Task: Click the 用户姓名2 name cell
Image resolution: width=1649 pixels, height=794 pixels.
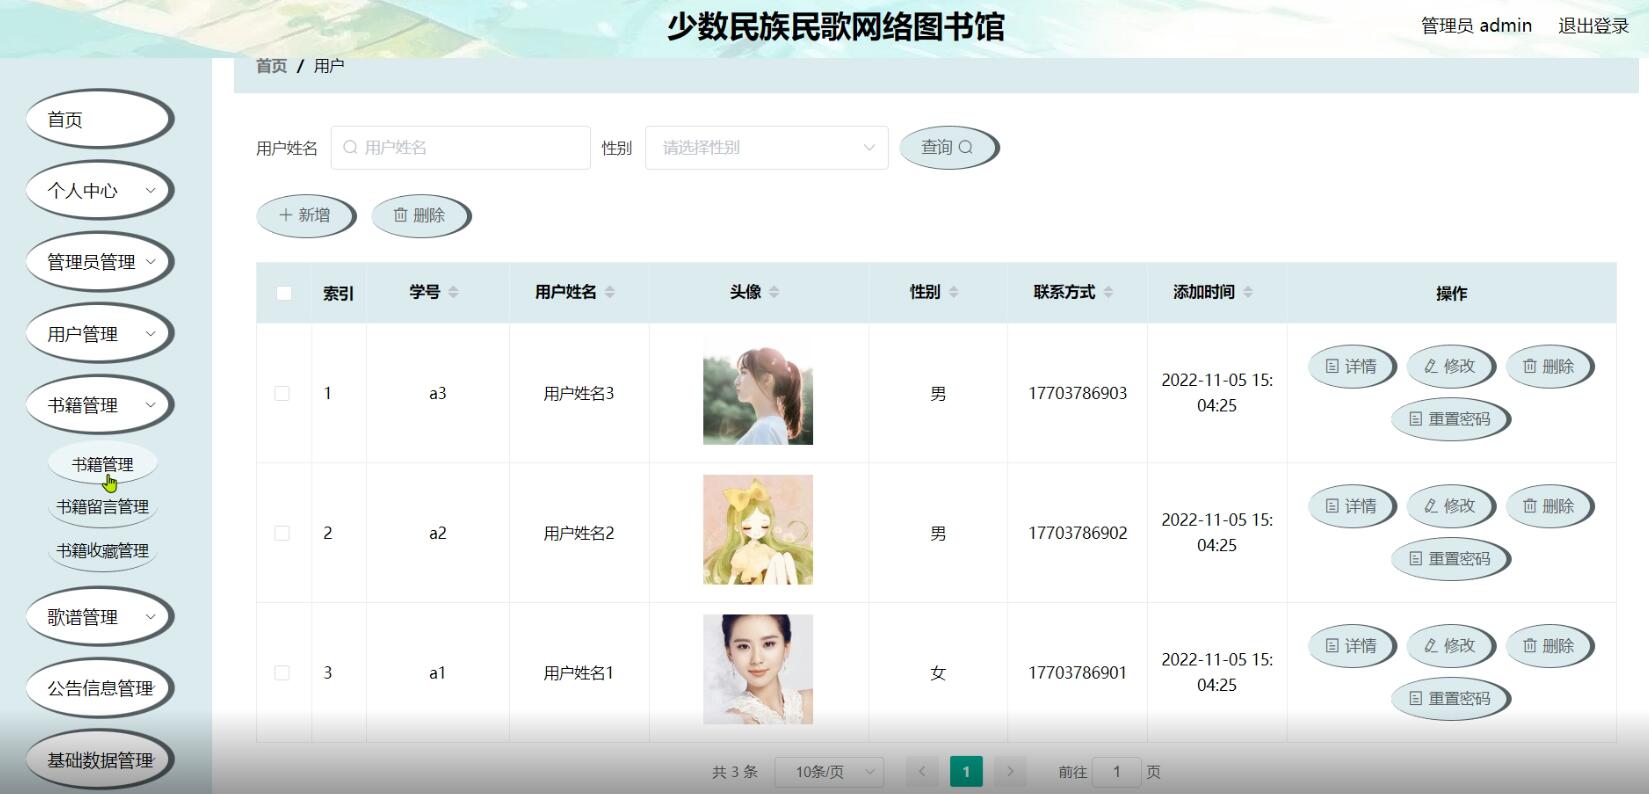Action: (579, 534)
